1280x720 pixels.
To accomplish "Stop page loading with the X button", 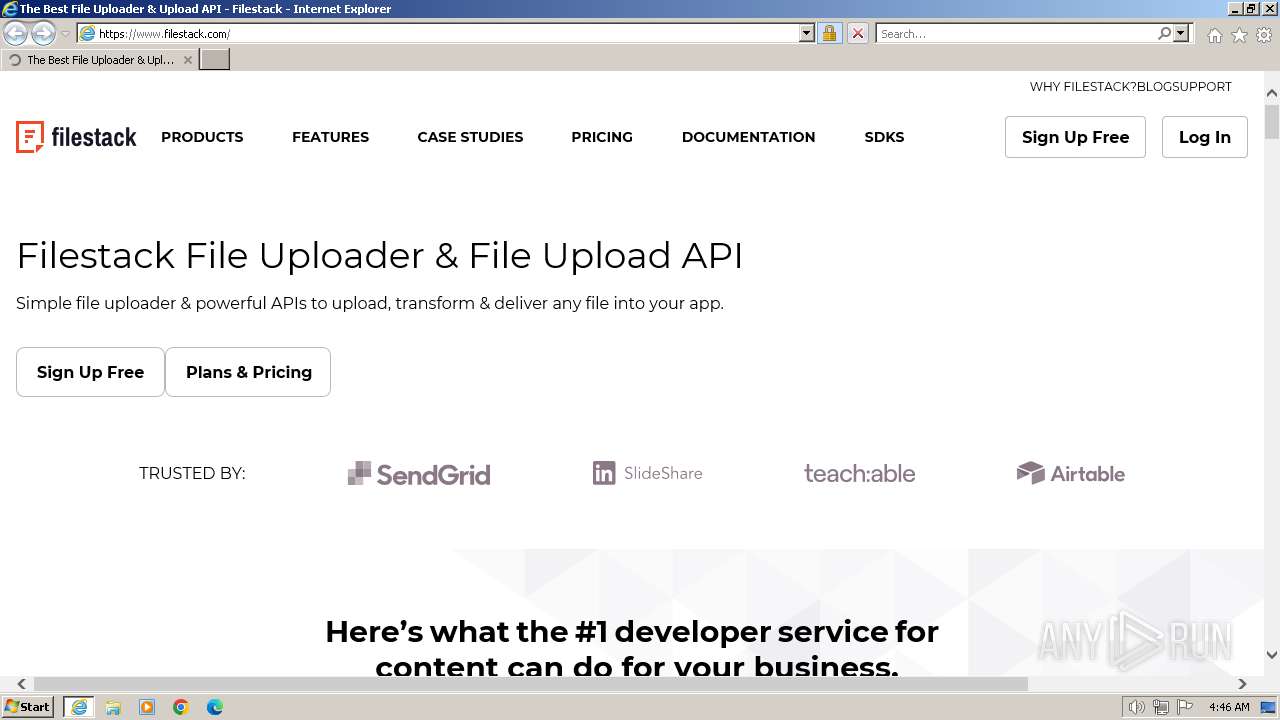I will coord(857,33).
